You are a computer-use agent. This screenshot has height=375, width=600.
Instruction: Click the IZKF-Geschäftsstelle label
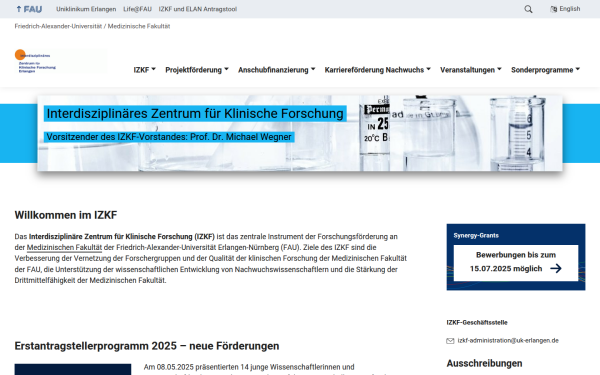477,323
